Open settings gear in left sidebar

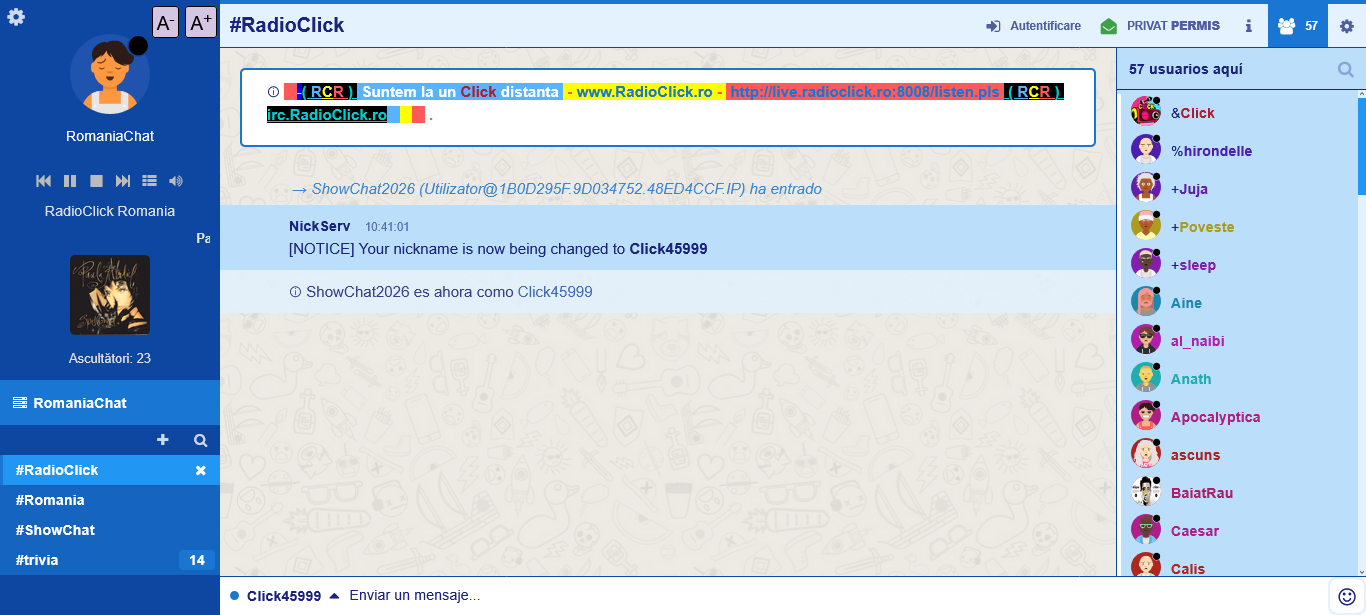(x=16, y=17)
